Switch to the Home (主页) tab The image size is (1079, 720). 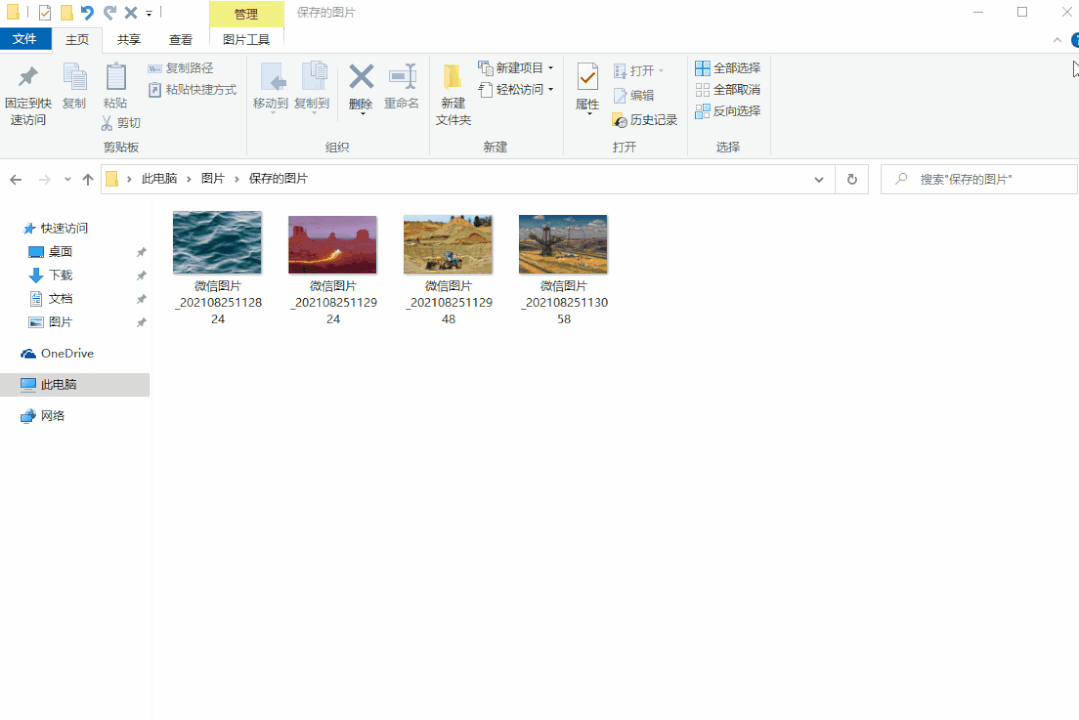coord(77,40)
